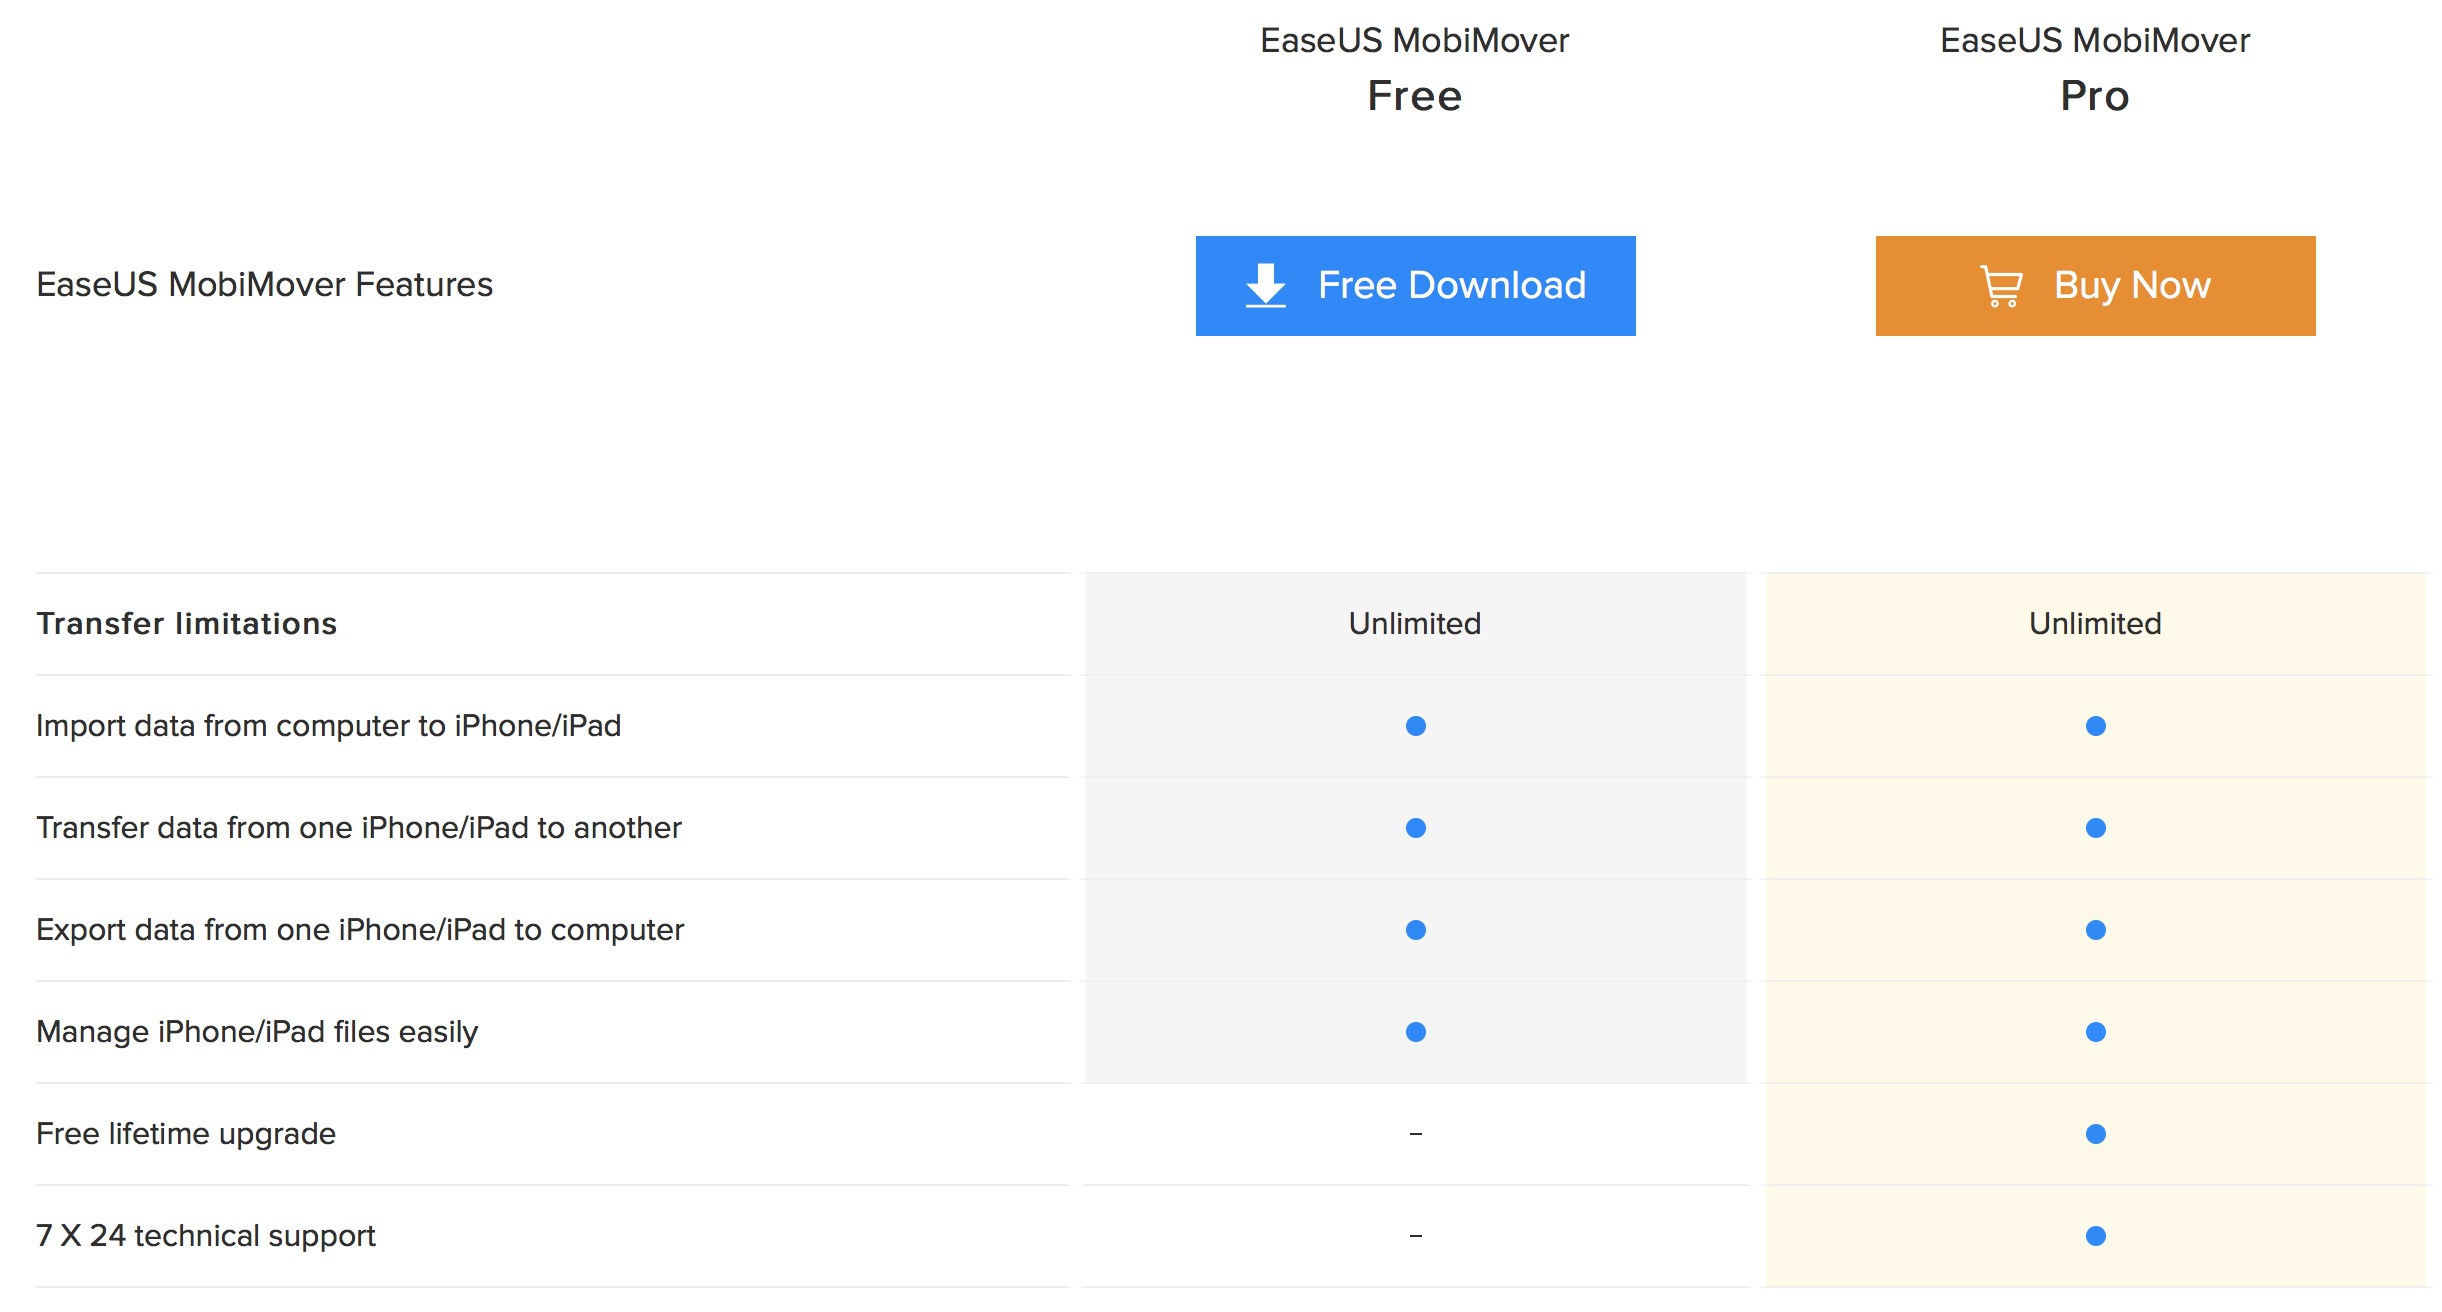Click Unlimited in the Free column
The image size is (2442, 1312).
1414,624
